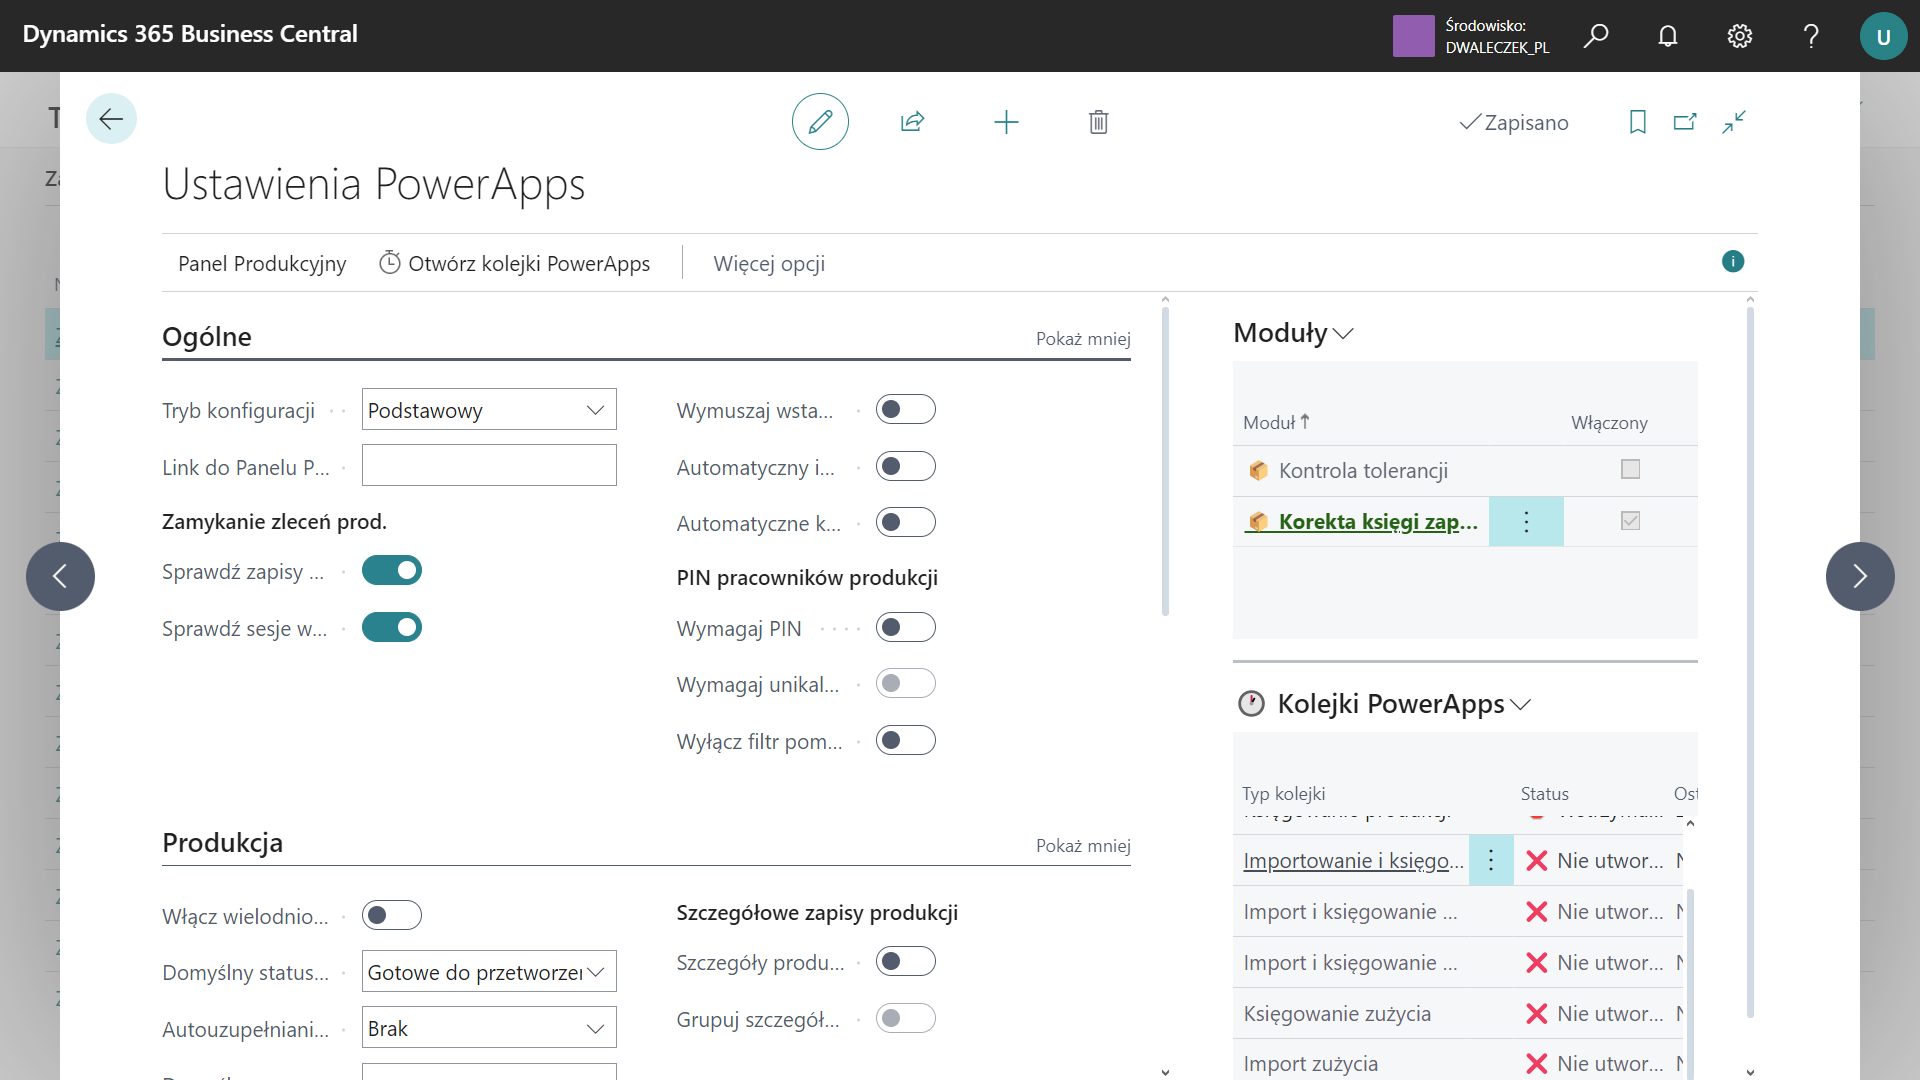Click the teal information icon
The width and height of the screenshot is (1920, 1080).
(x=1732, y=261)
